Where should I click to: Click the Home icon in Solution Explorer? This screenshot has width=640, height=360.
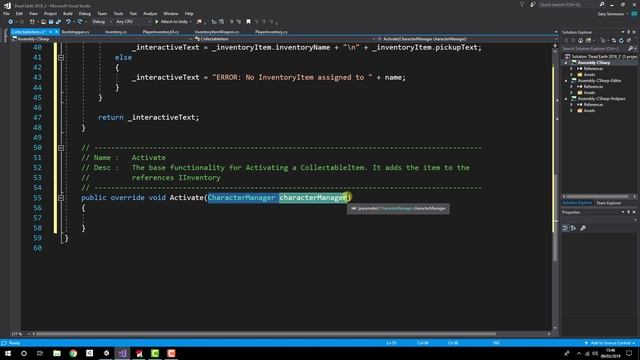click(x=580, y=40)
